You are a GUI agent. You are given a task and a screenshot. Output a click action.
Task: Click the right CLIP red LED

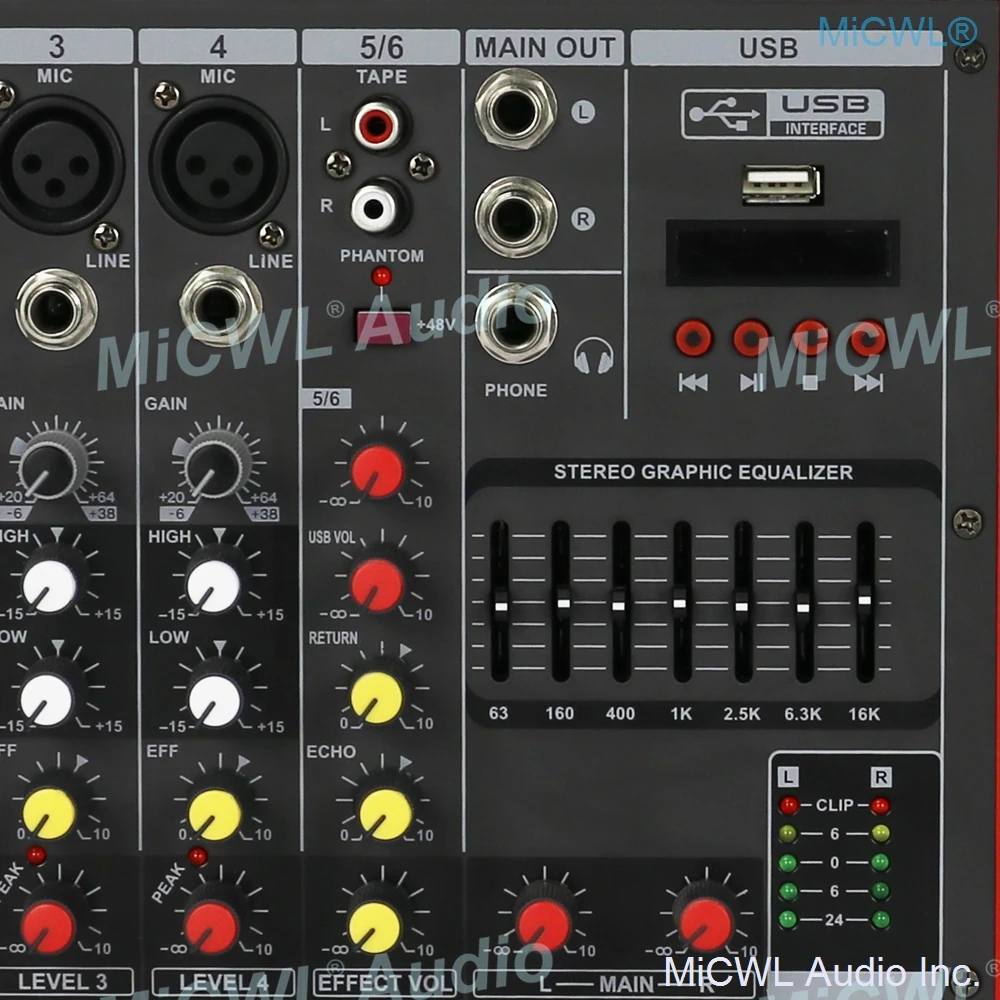881,806
